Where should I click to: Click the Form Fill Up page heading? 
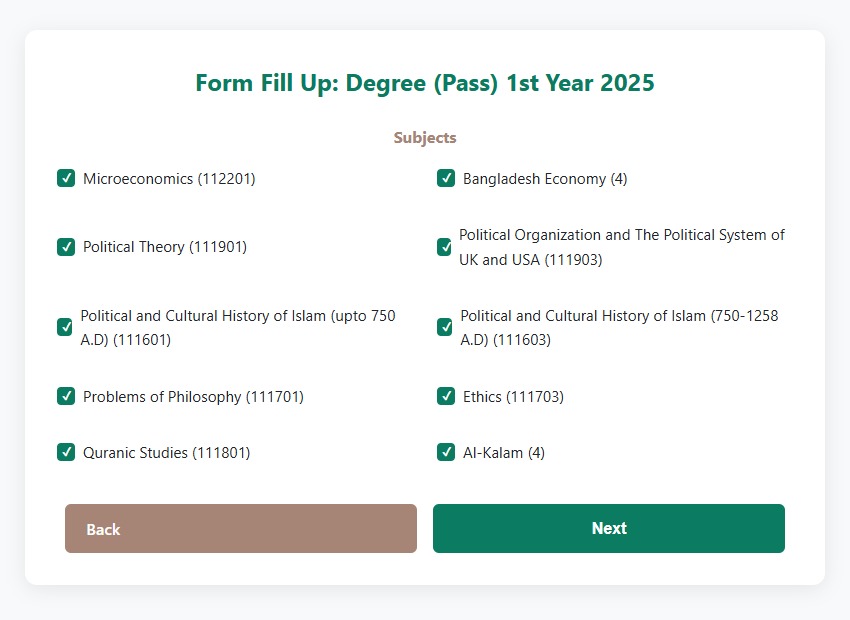tap(425, 83)
